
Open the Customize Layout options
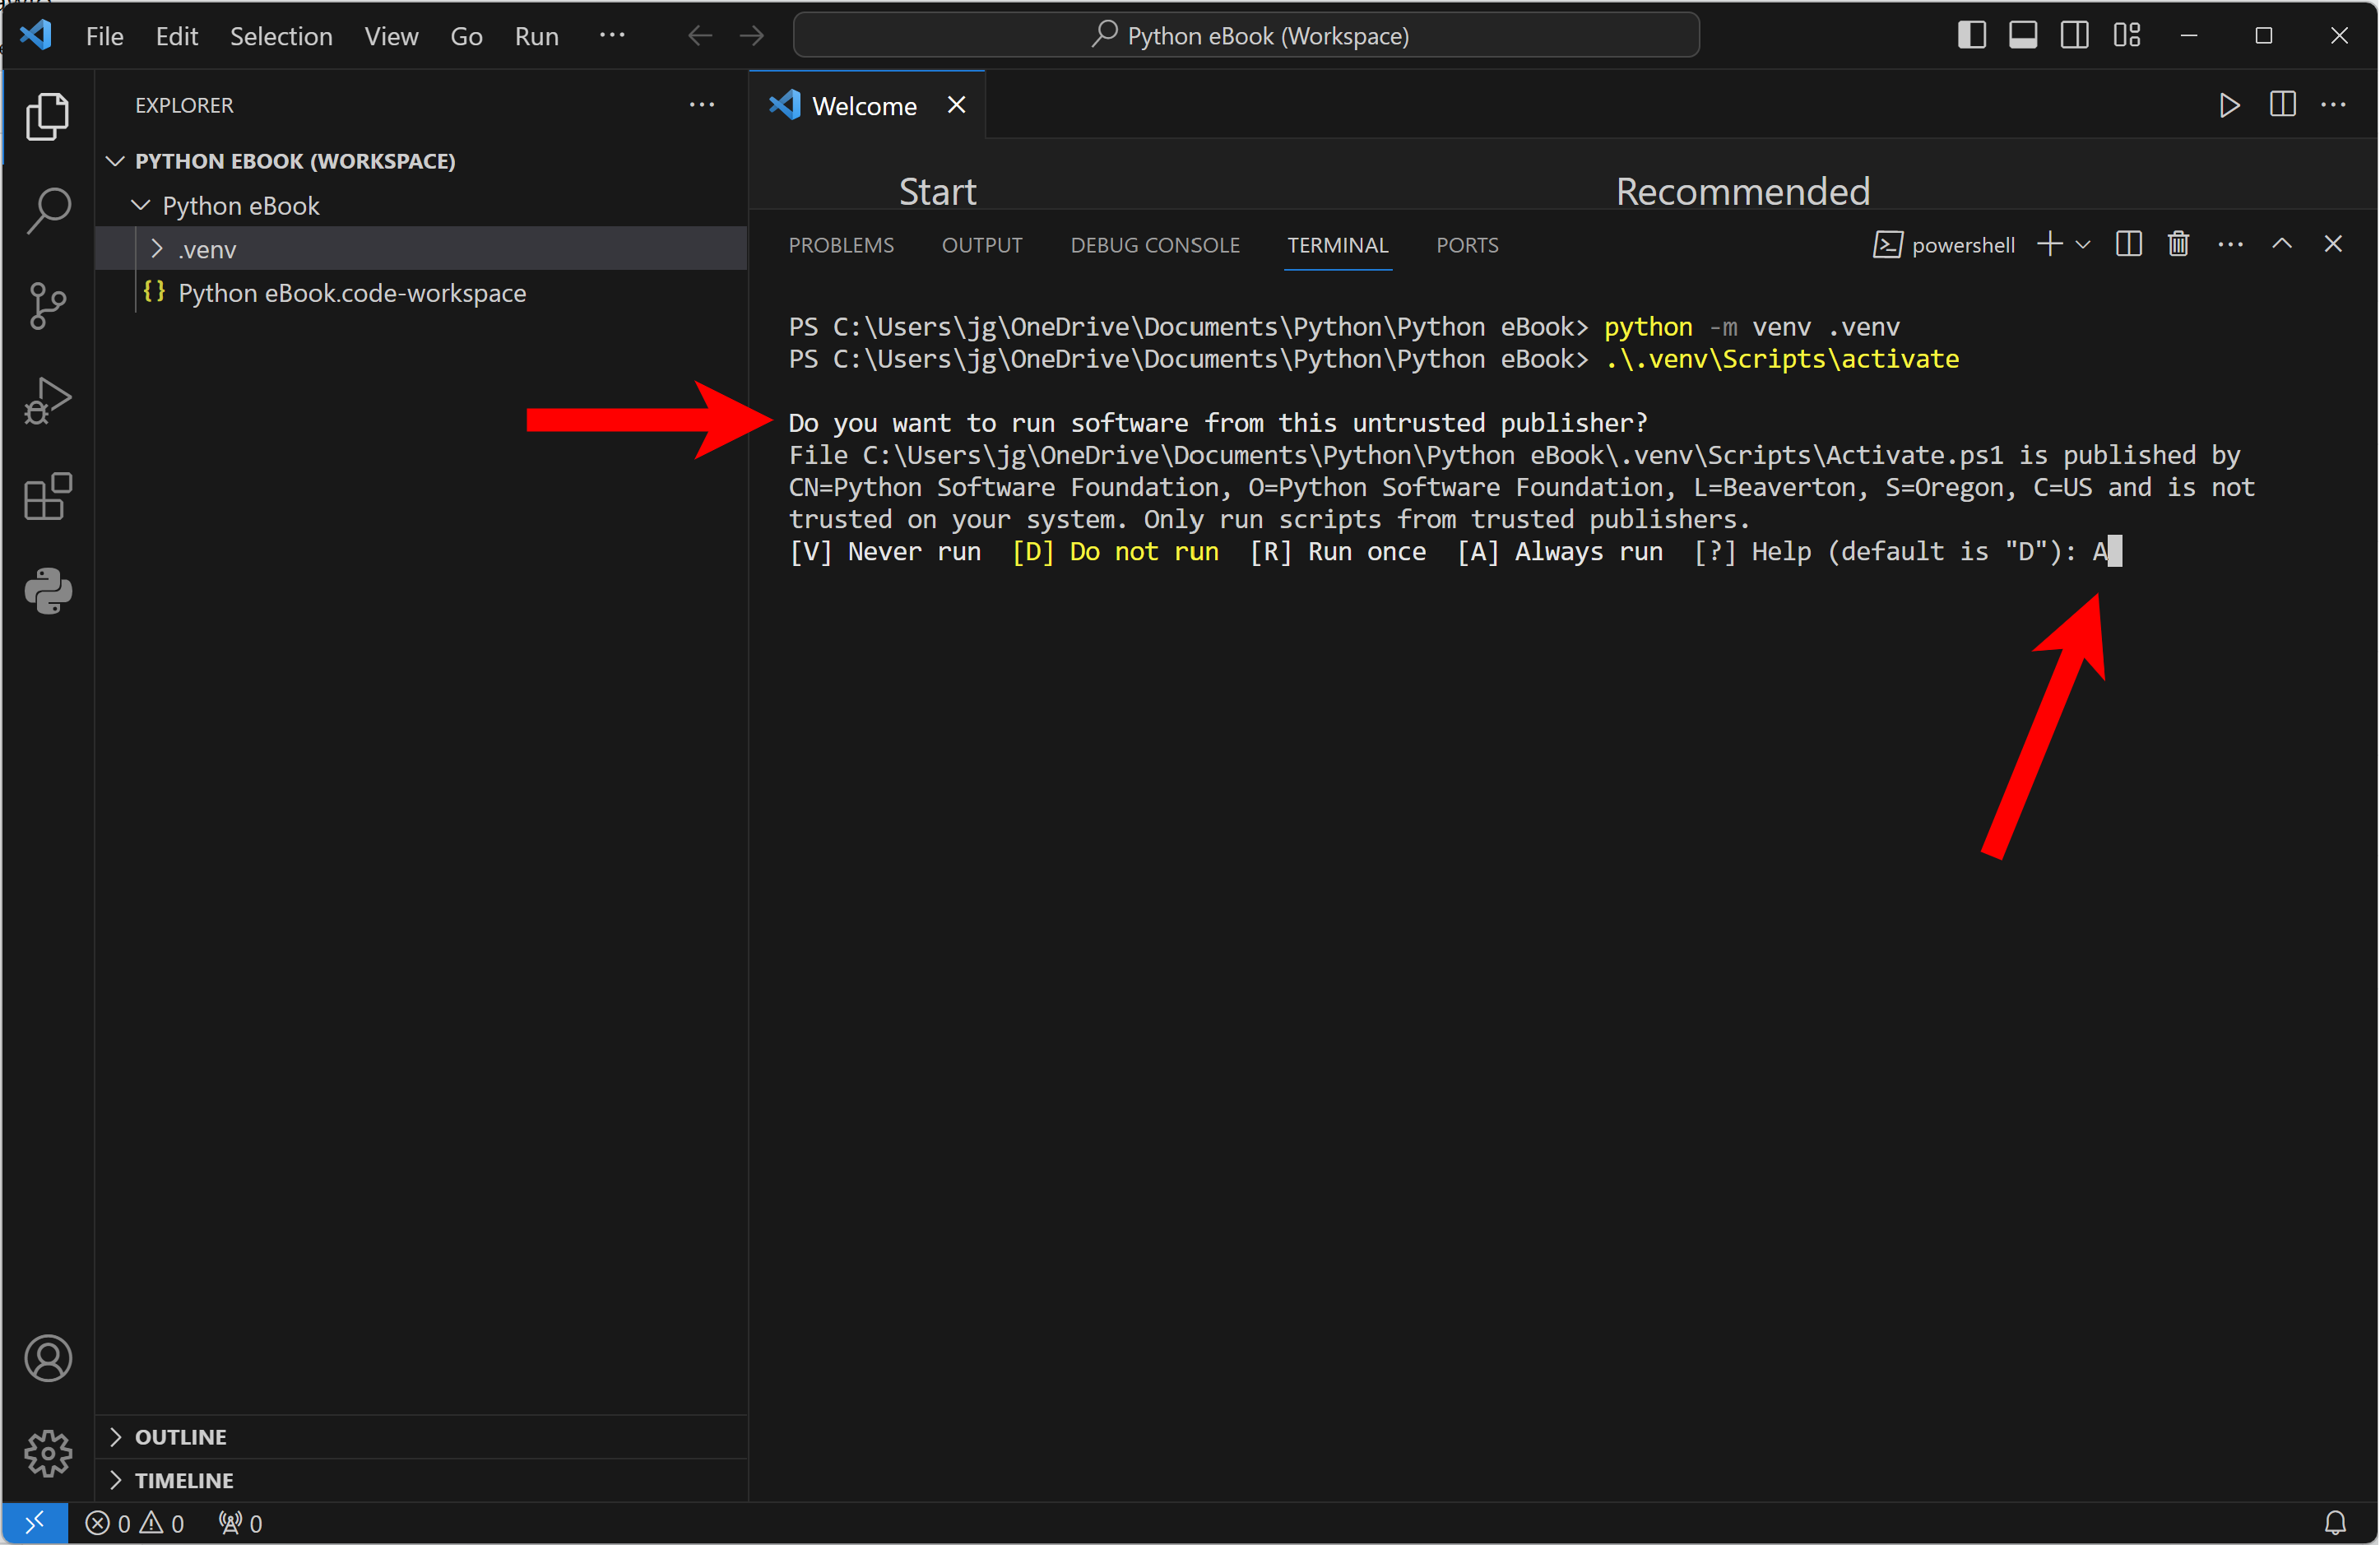[x=2127, y=35]
